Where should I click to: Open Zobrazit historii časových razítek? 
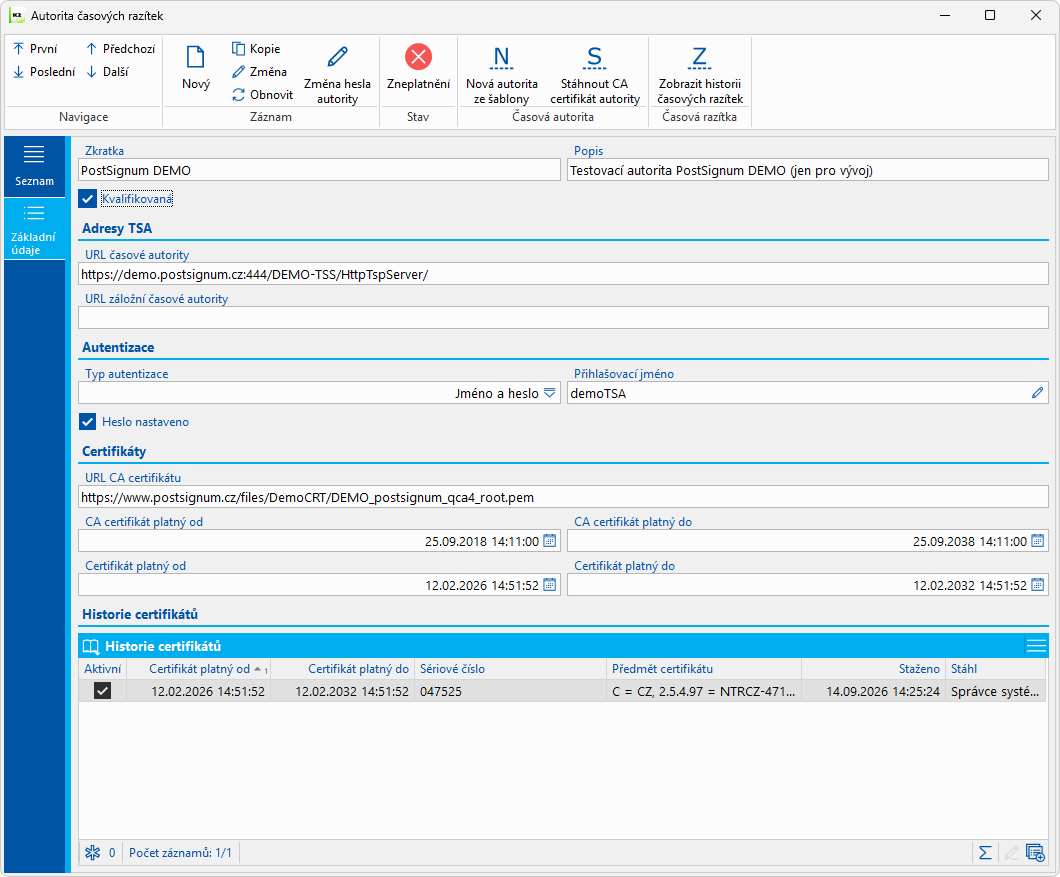point(700,74)
